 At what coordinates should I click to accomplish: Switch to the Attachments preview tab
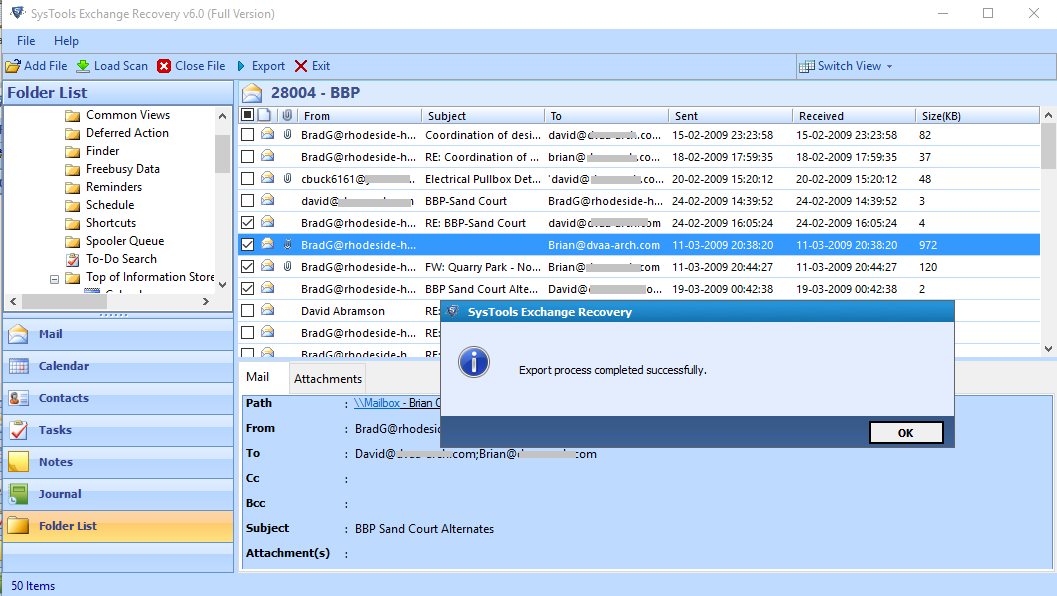(328, 379)
